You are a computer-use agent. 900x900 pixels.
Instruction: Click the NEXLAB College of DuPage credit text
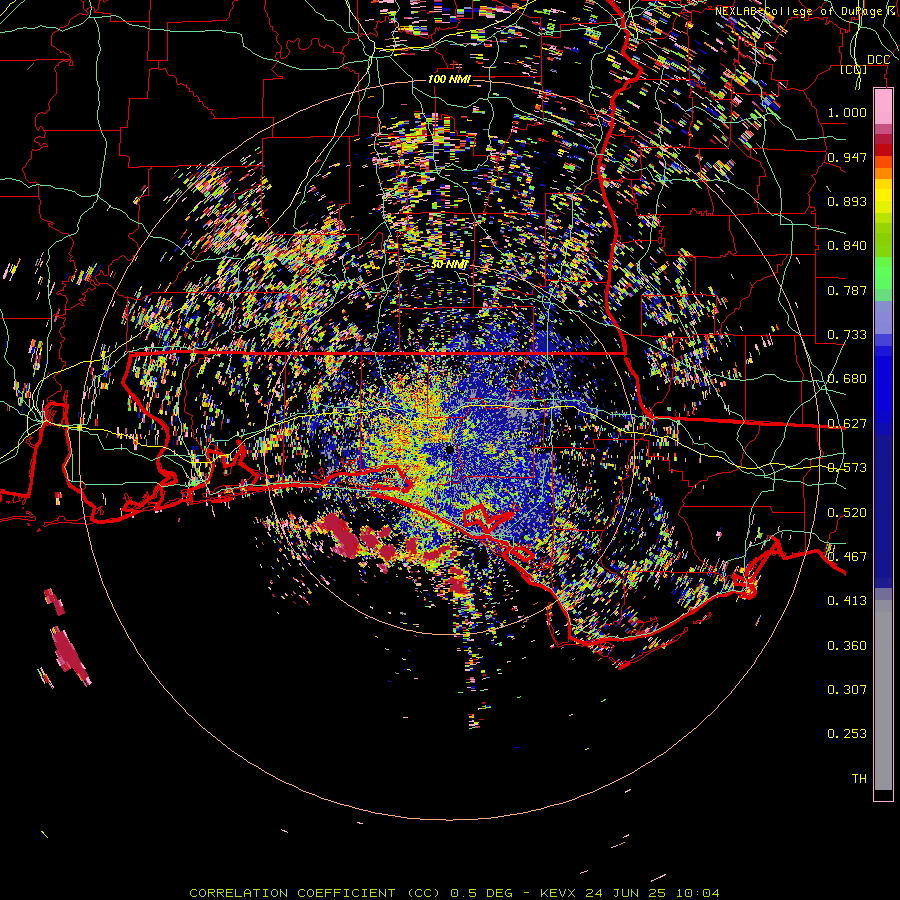point(806,11)
